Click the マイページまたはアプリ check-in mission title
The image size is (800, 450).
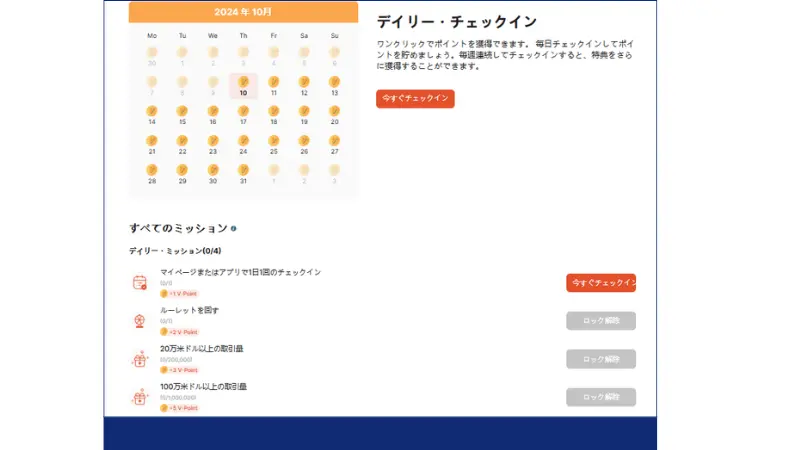click(240, 272)
